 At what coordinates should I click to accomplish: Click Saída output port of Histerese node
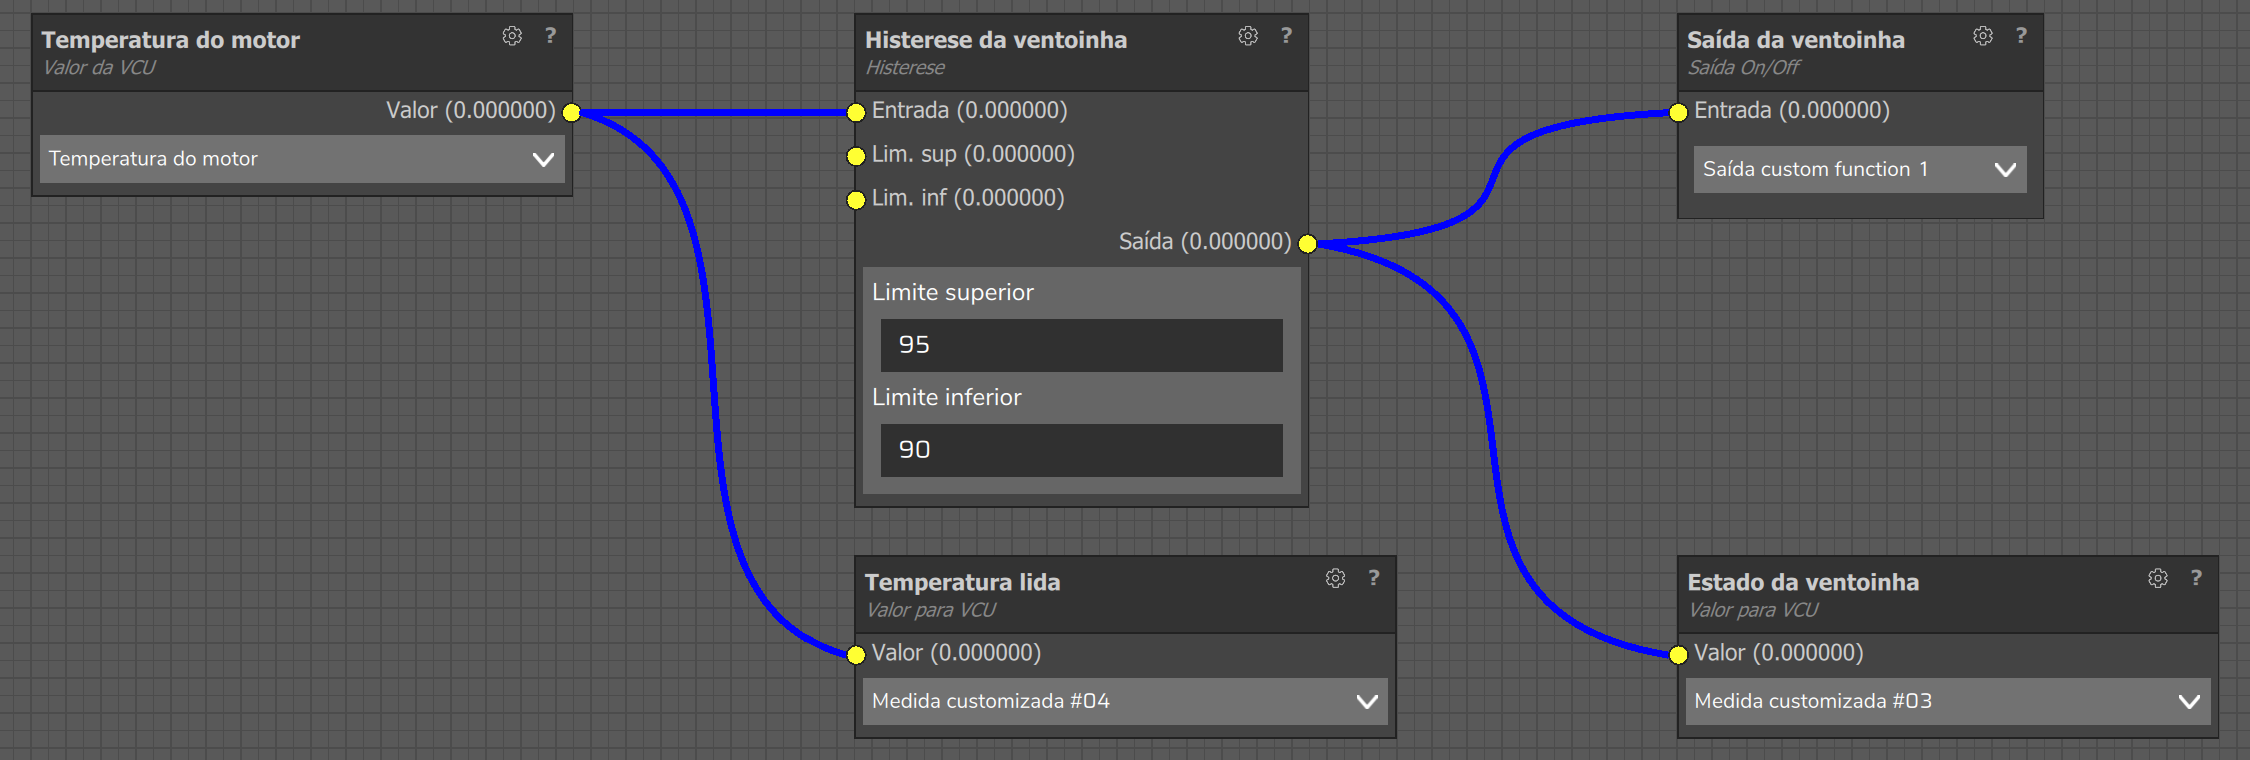coord(1307,244)
